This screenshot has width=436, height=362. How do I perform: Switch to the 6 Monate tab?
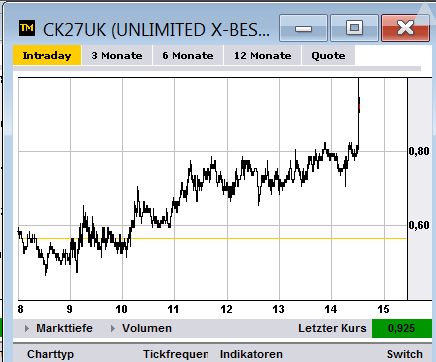[188, 55]
